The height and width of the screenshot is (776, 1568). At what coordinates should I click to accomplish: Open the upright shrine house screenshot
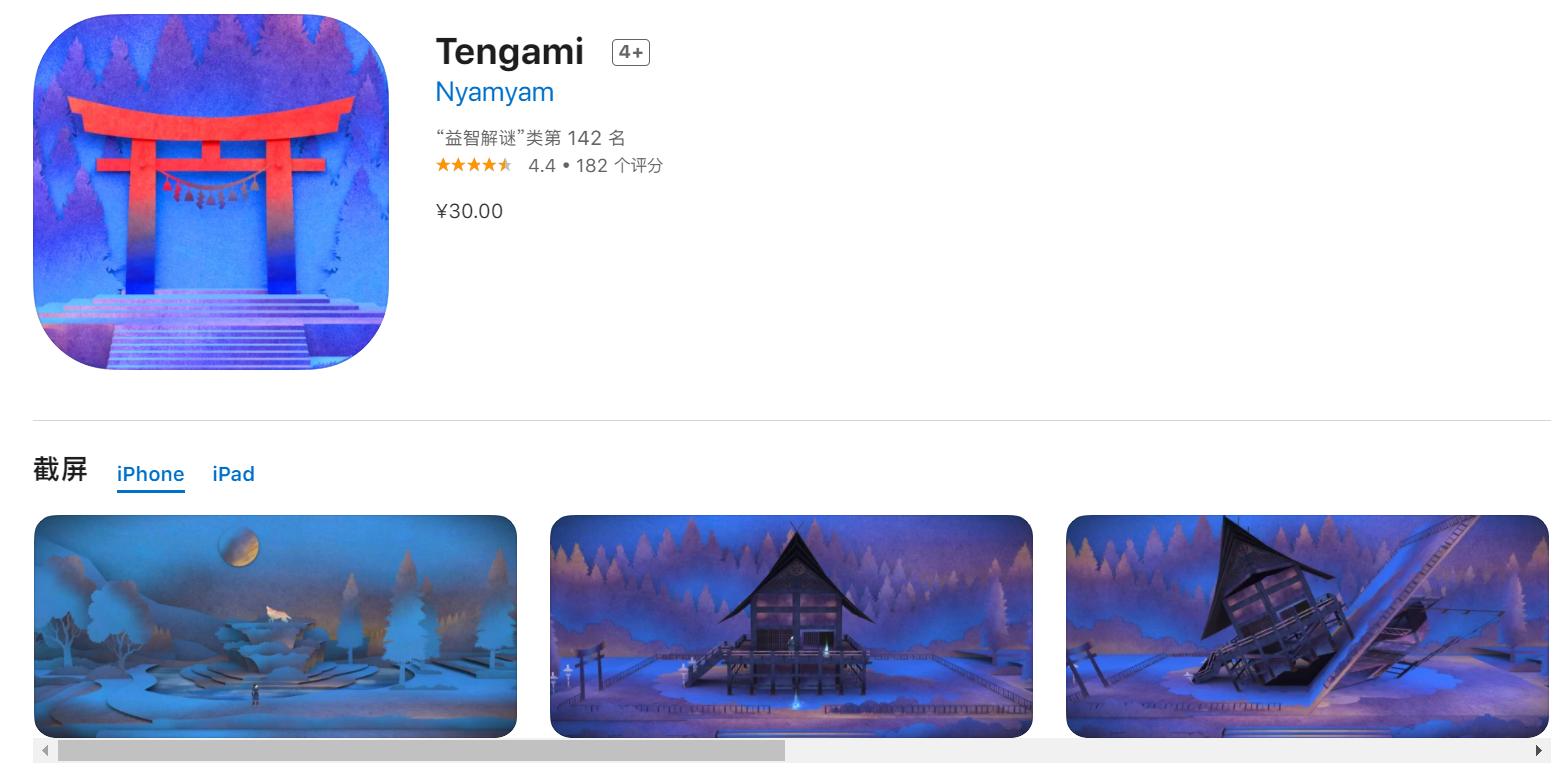(x=791, y=626)
